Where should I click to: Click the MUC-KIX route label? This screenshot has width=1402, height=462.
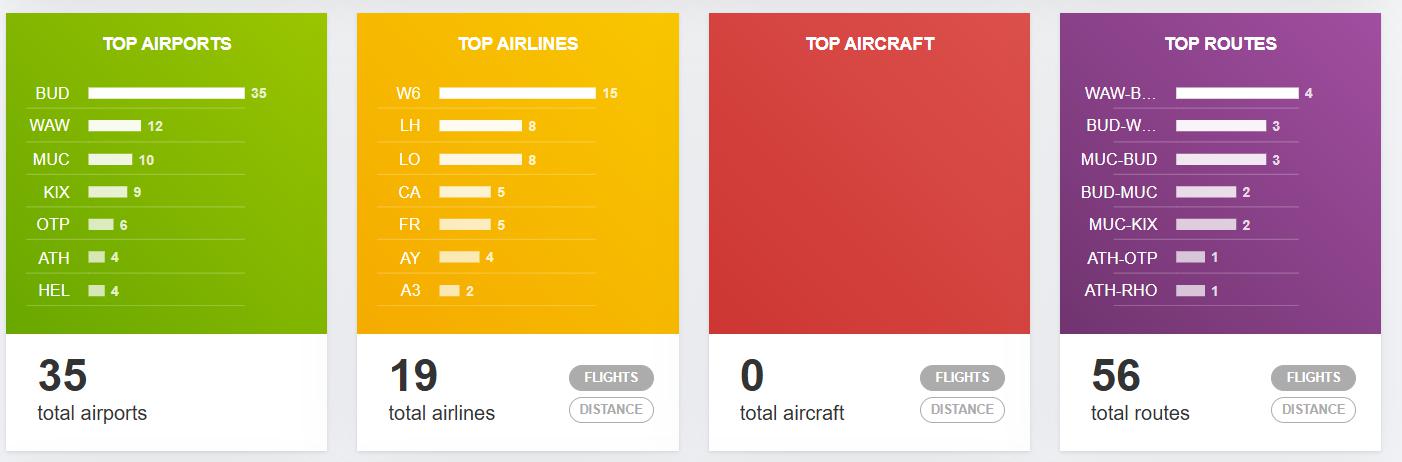(x=1123, y=225)
